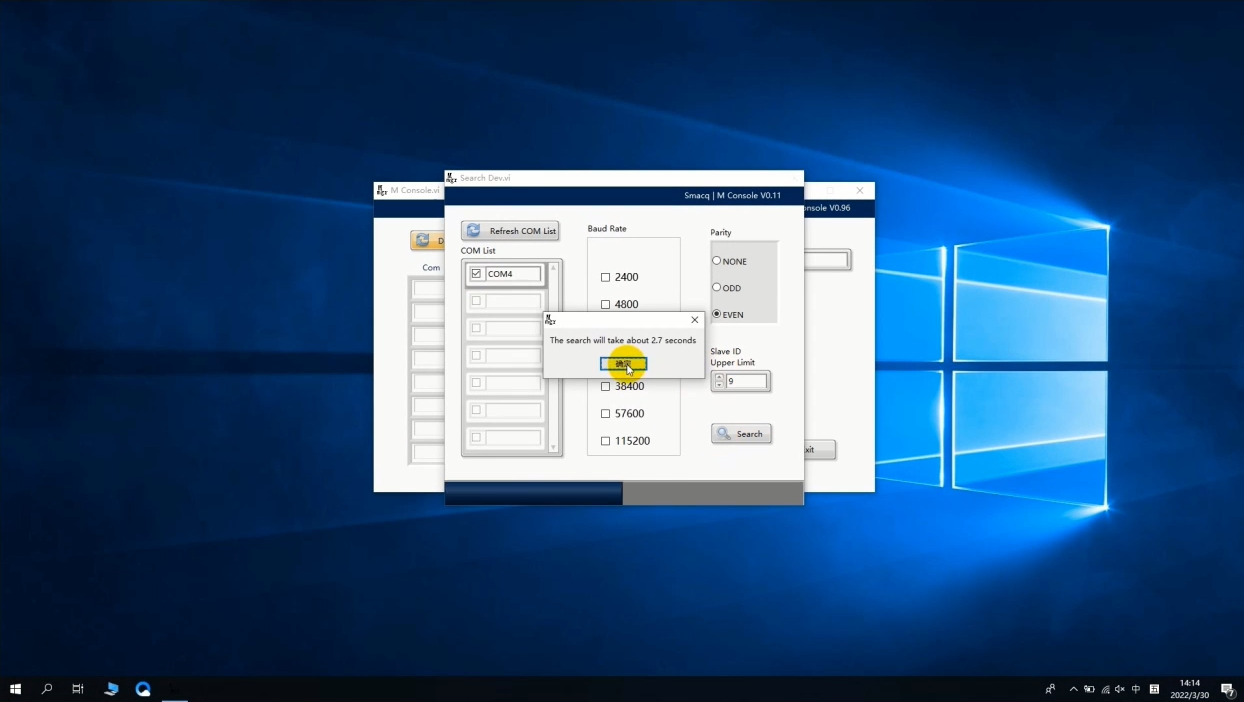
Task: Click the Search button
Action: pyautogui.click(x=741, y=434)
